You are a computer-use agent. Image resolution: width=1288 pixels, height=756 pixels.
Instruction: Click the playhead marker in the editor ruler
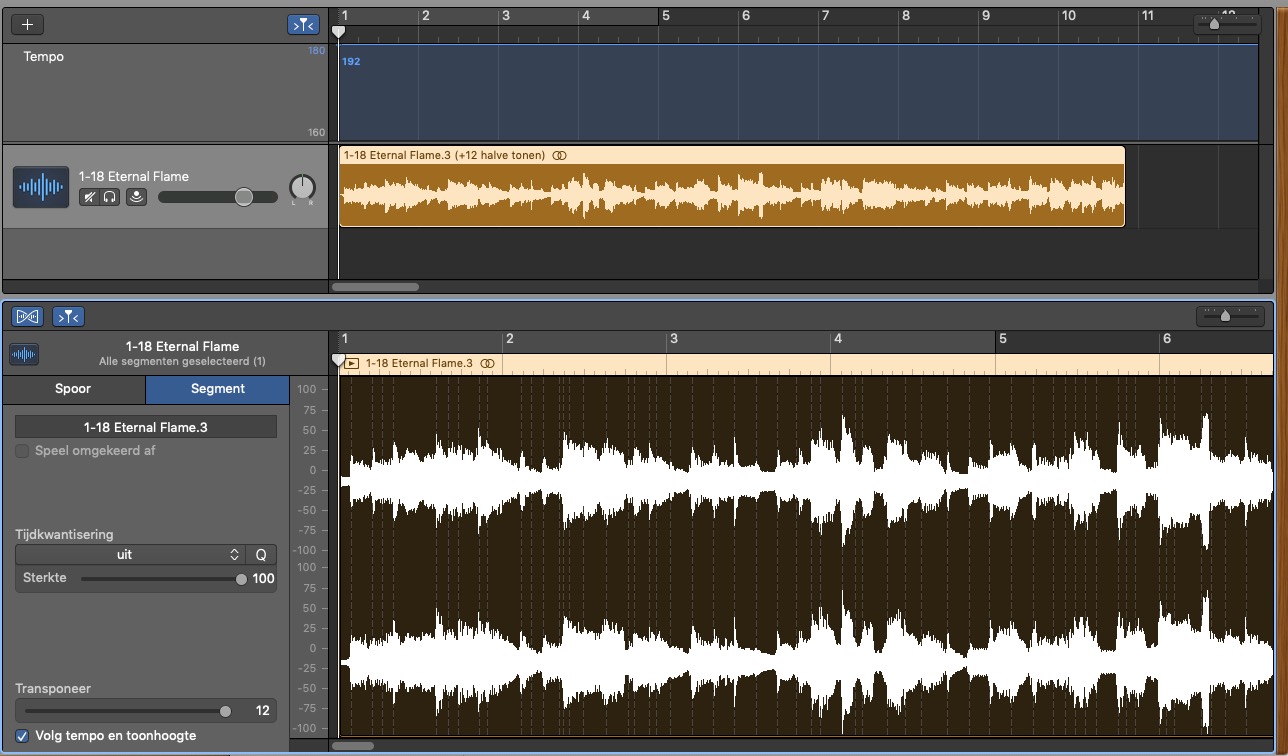[338, 358]
